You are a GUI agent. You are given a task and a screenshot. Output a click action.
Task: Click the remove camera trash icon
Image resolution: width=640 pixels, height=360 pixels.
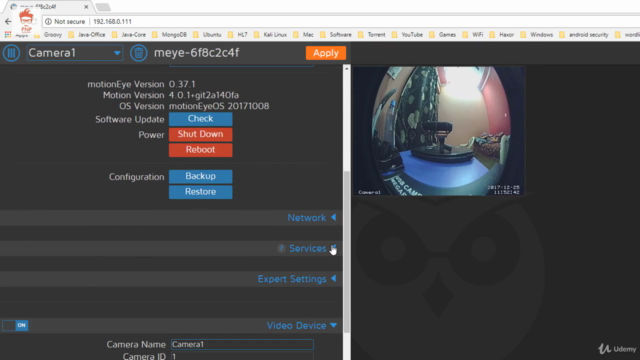pos(139,53)
